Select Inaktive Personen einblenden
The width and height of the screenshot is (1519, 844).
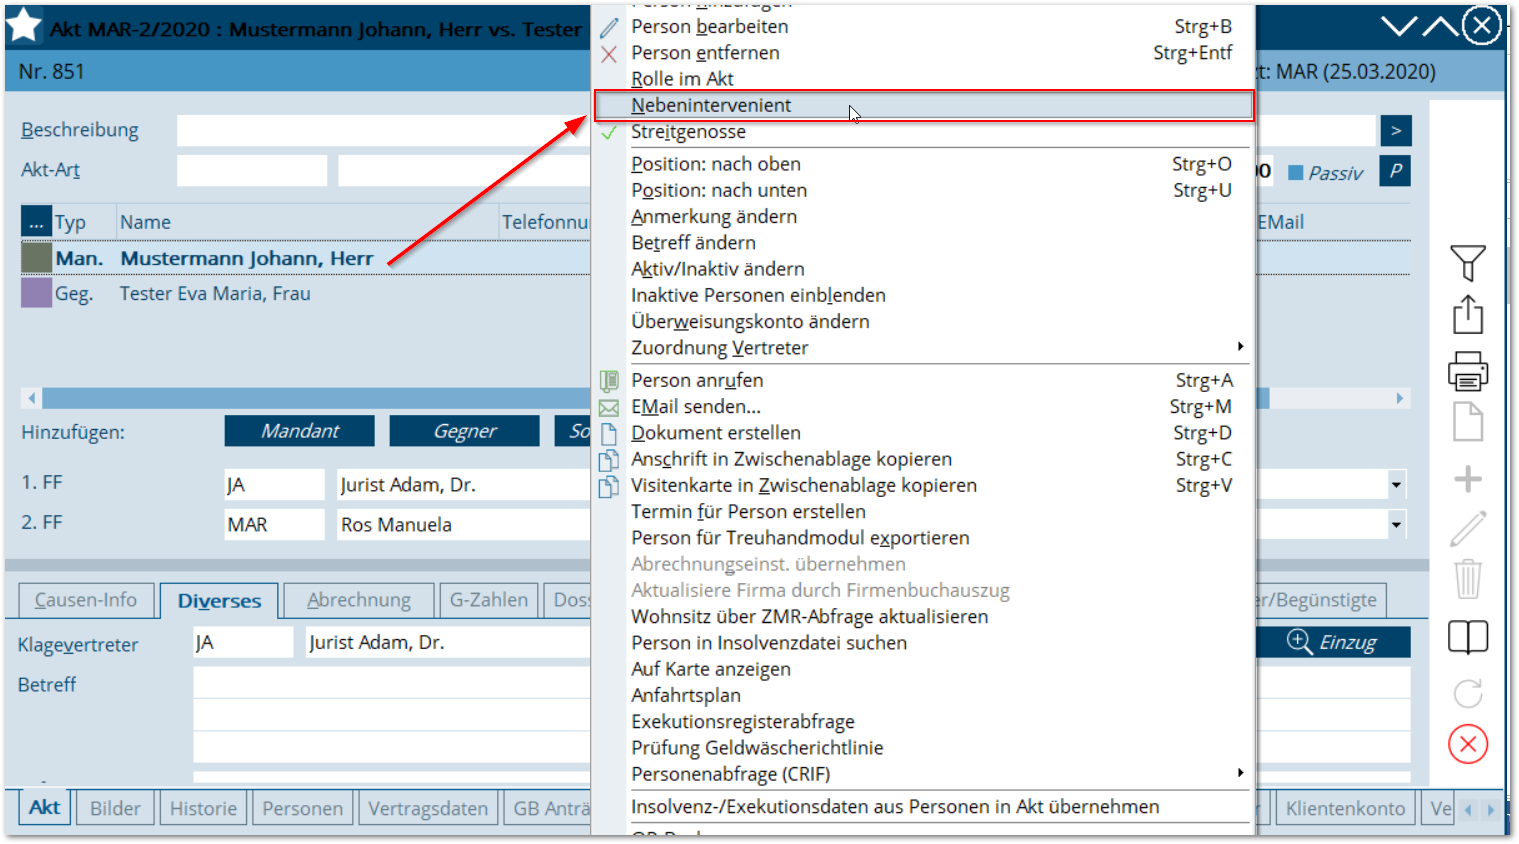click(x=923, y=295)
